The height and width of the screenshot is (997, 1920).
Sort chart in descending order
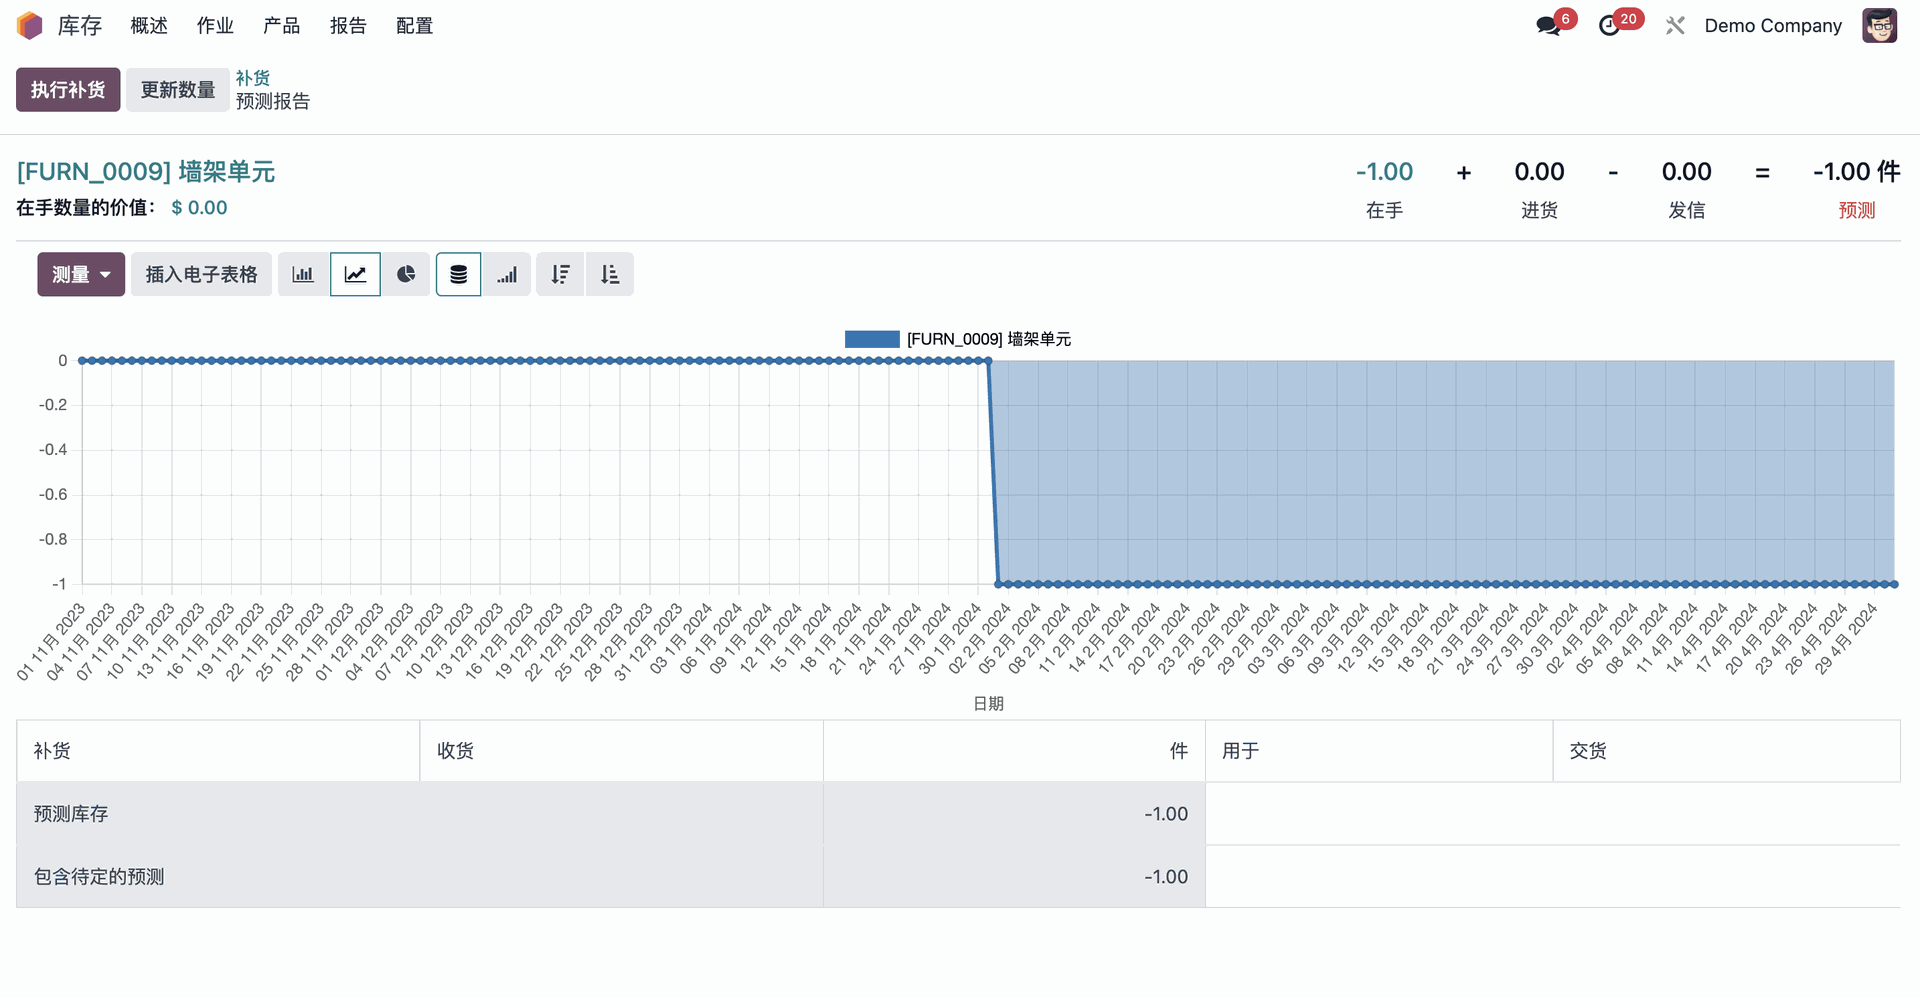pyautogui.click(x=560, y=275)
